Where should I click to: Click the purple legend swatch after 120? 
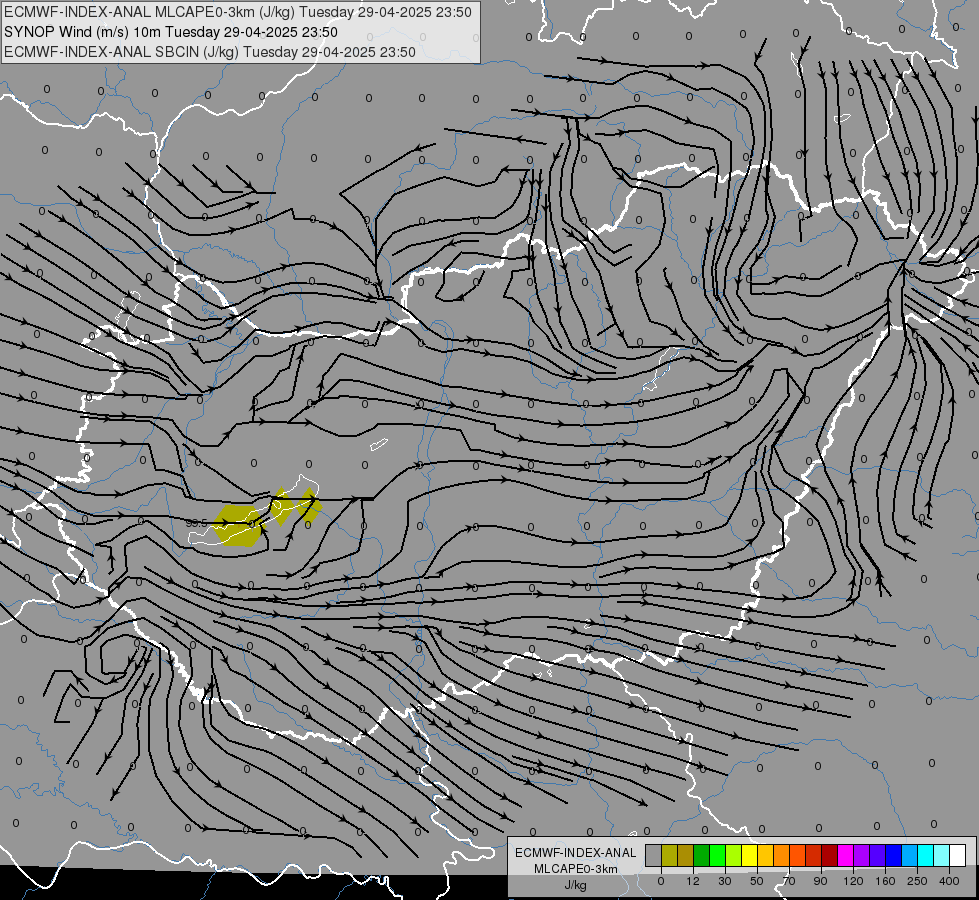(x=862, y=855)
